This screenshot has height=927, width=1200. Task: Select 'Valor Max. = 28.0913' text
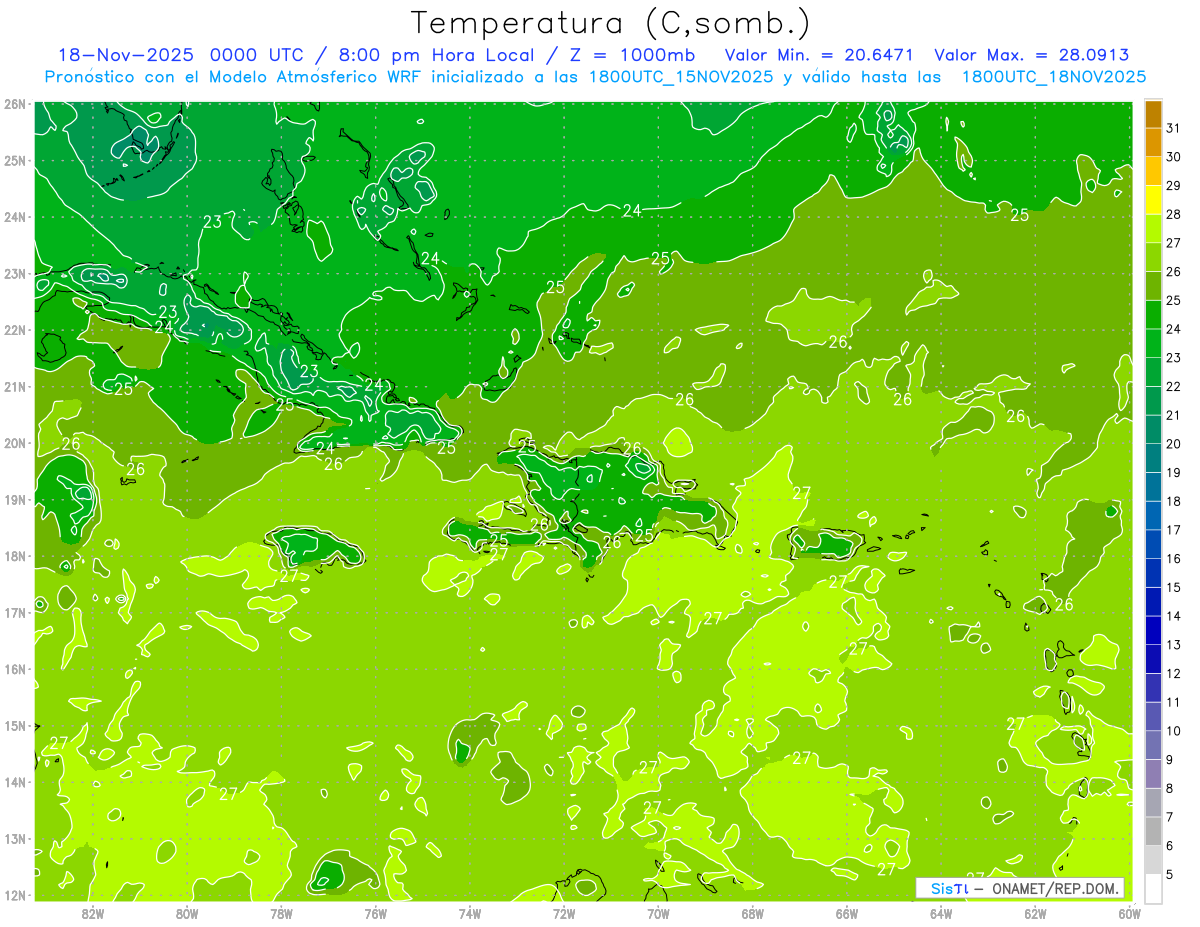[1031, 55]
